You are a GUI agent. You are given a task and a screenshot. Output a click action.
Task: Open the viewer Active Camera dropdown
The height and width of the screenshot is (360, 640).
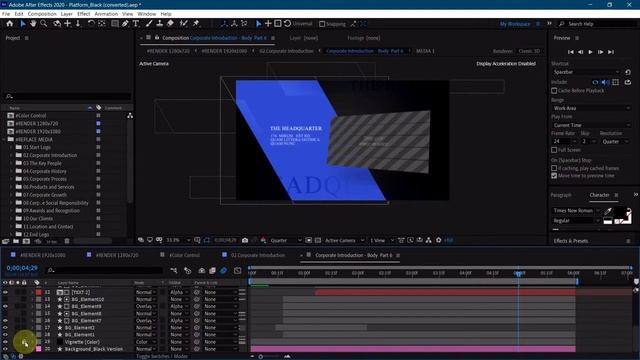pos(343,240)
